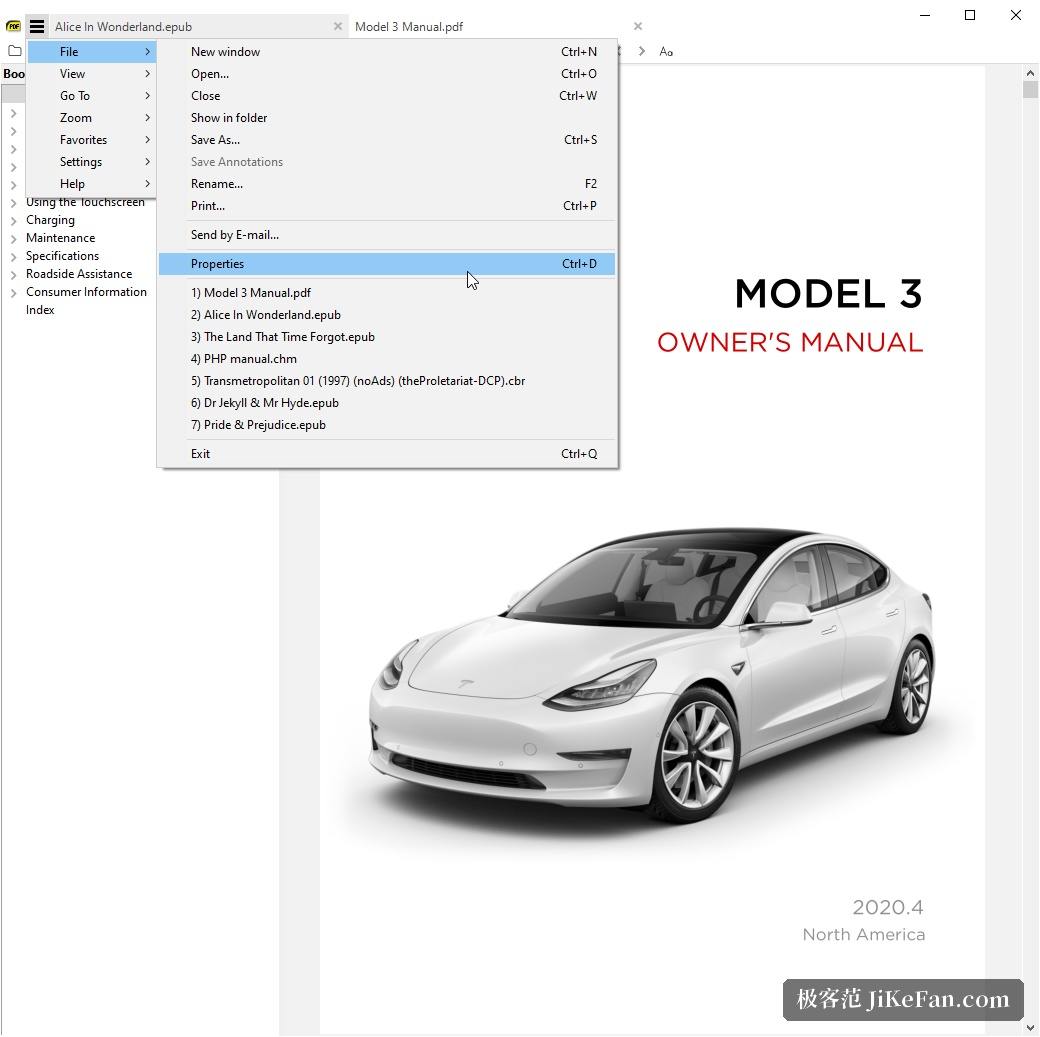Expand the Charging bookmark node
This screenshot has width=1040, height=1037.
tap(13, 220)
